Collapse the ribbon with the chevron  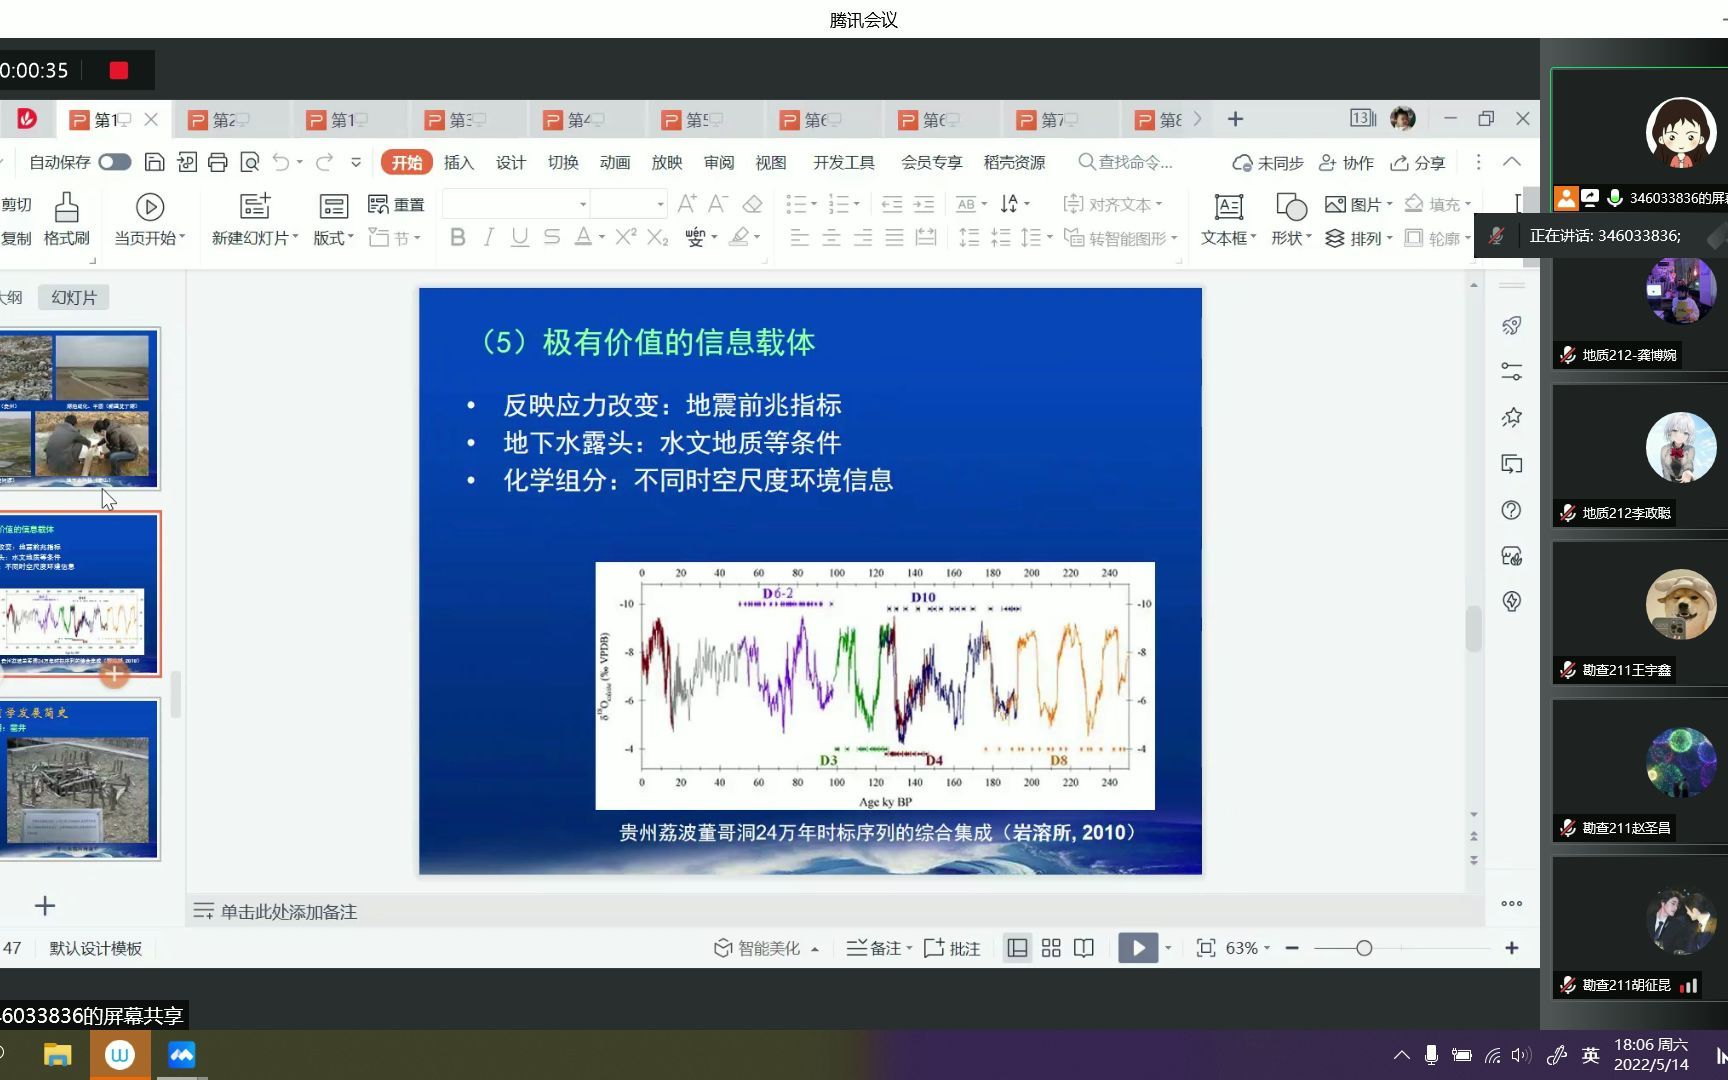pos(1512,162)
